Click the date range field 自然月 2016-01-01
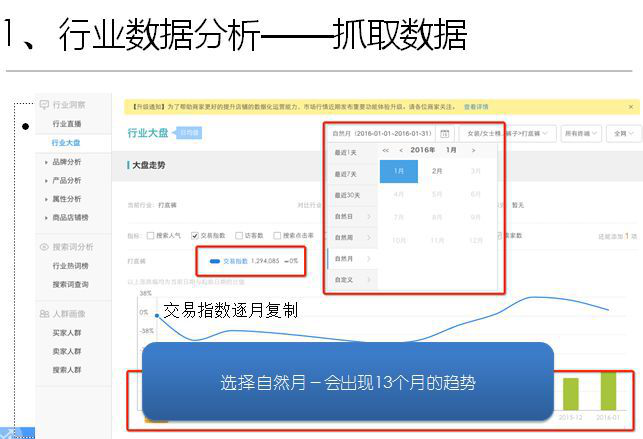643x439 pixels. (381, 133)
